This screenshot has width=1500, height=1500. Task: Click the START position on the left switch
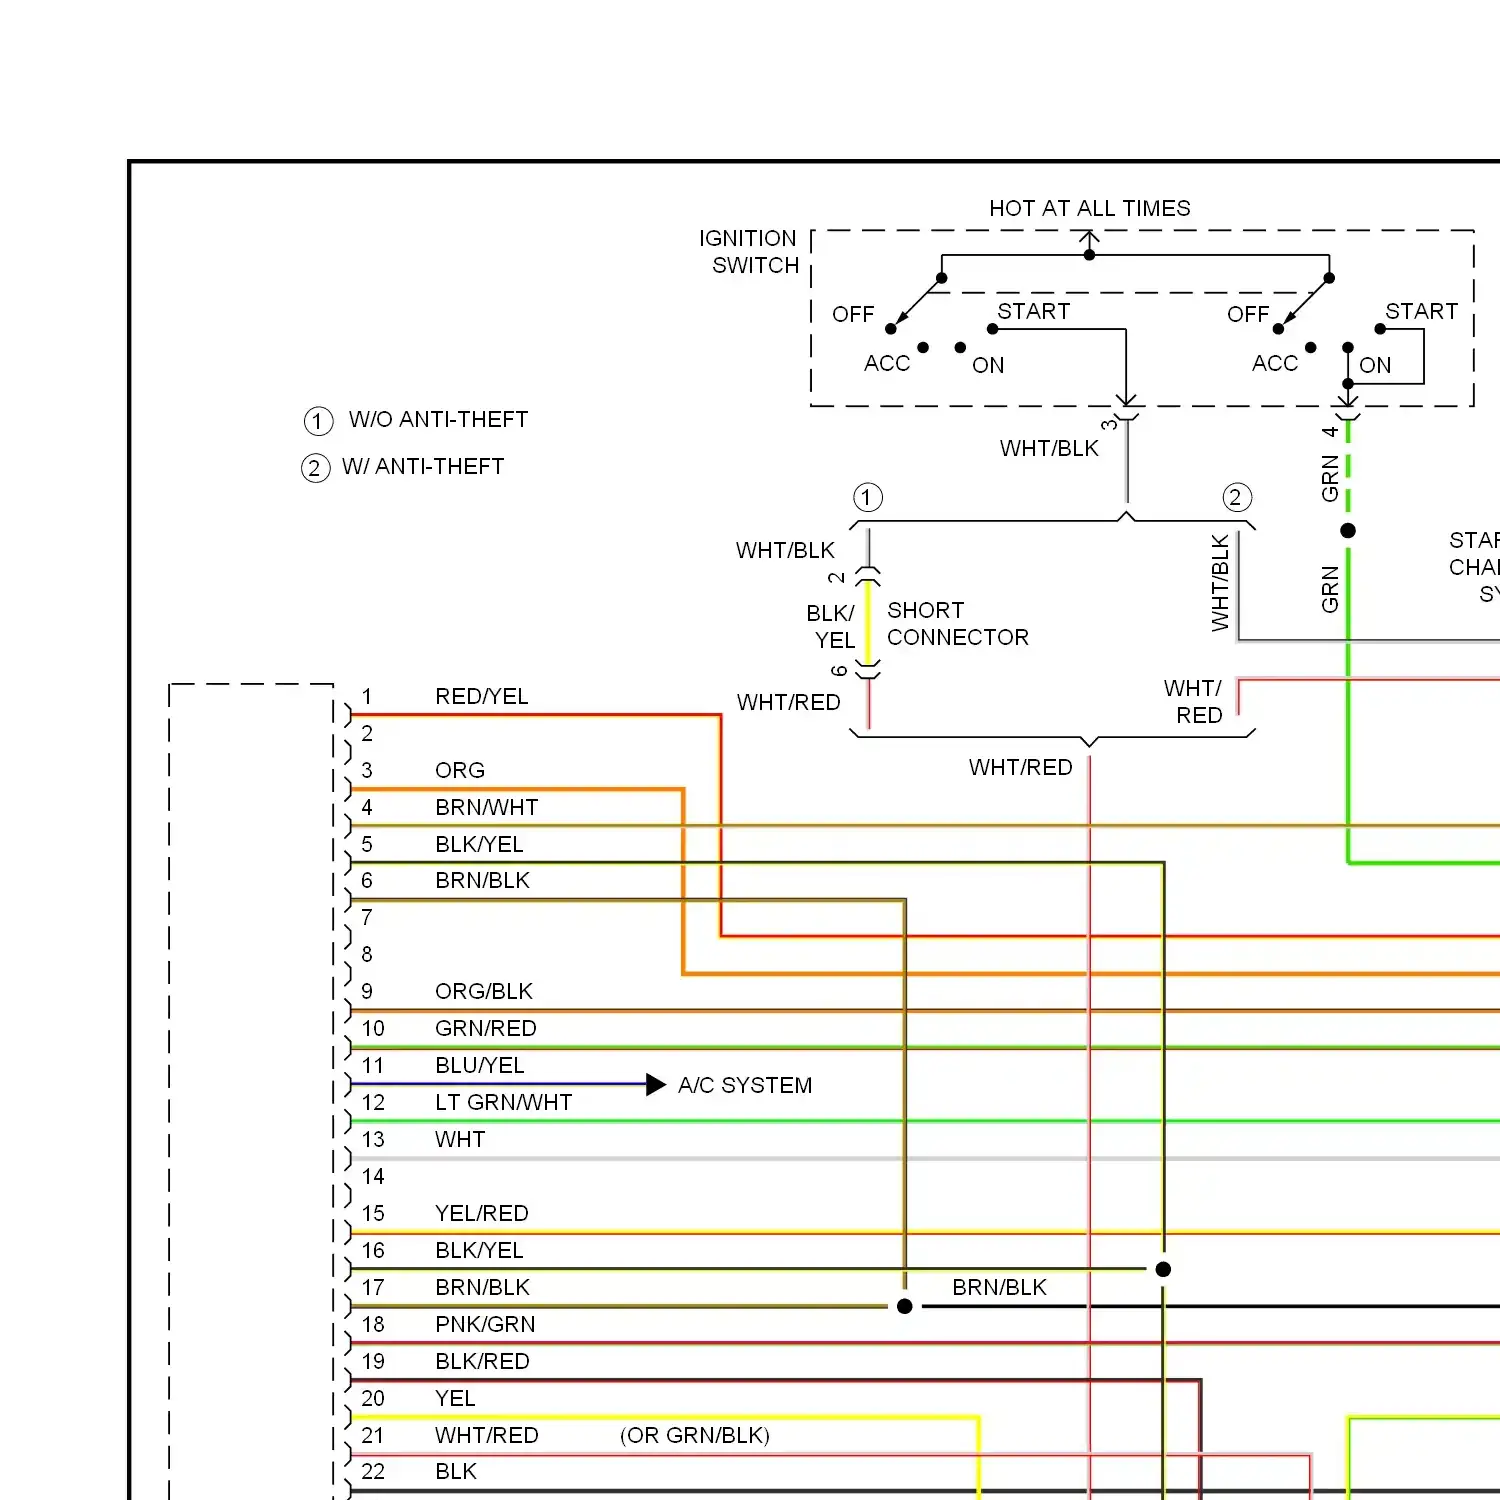[1033, 312]
